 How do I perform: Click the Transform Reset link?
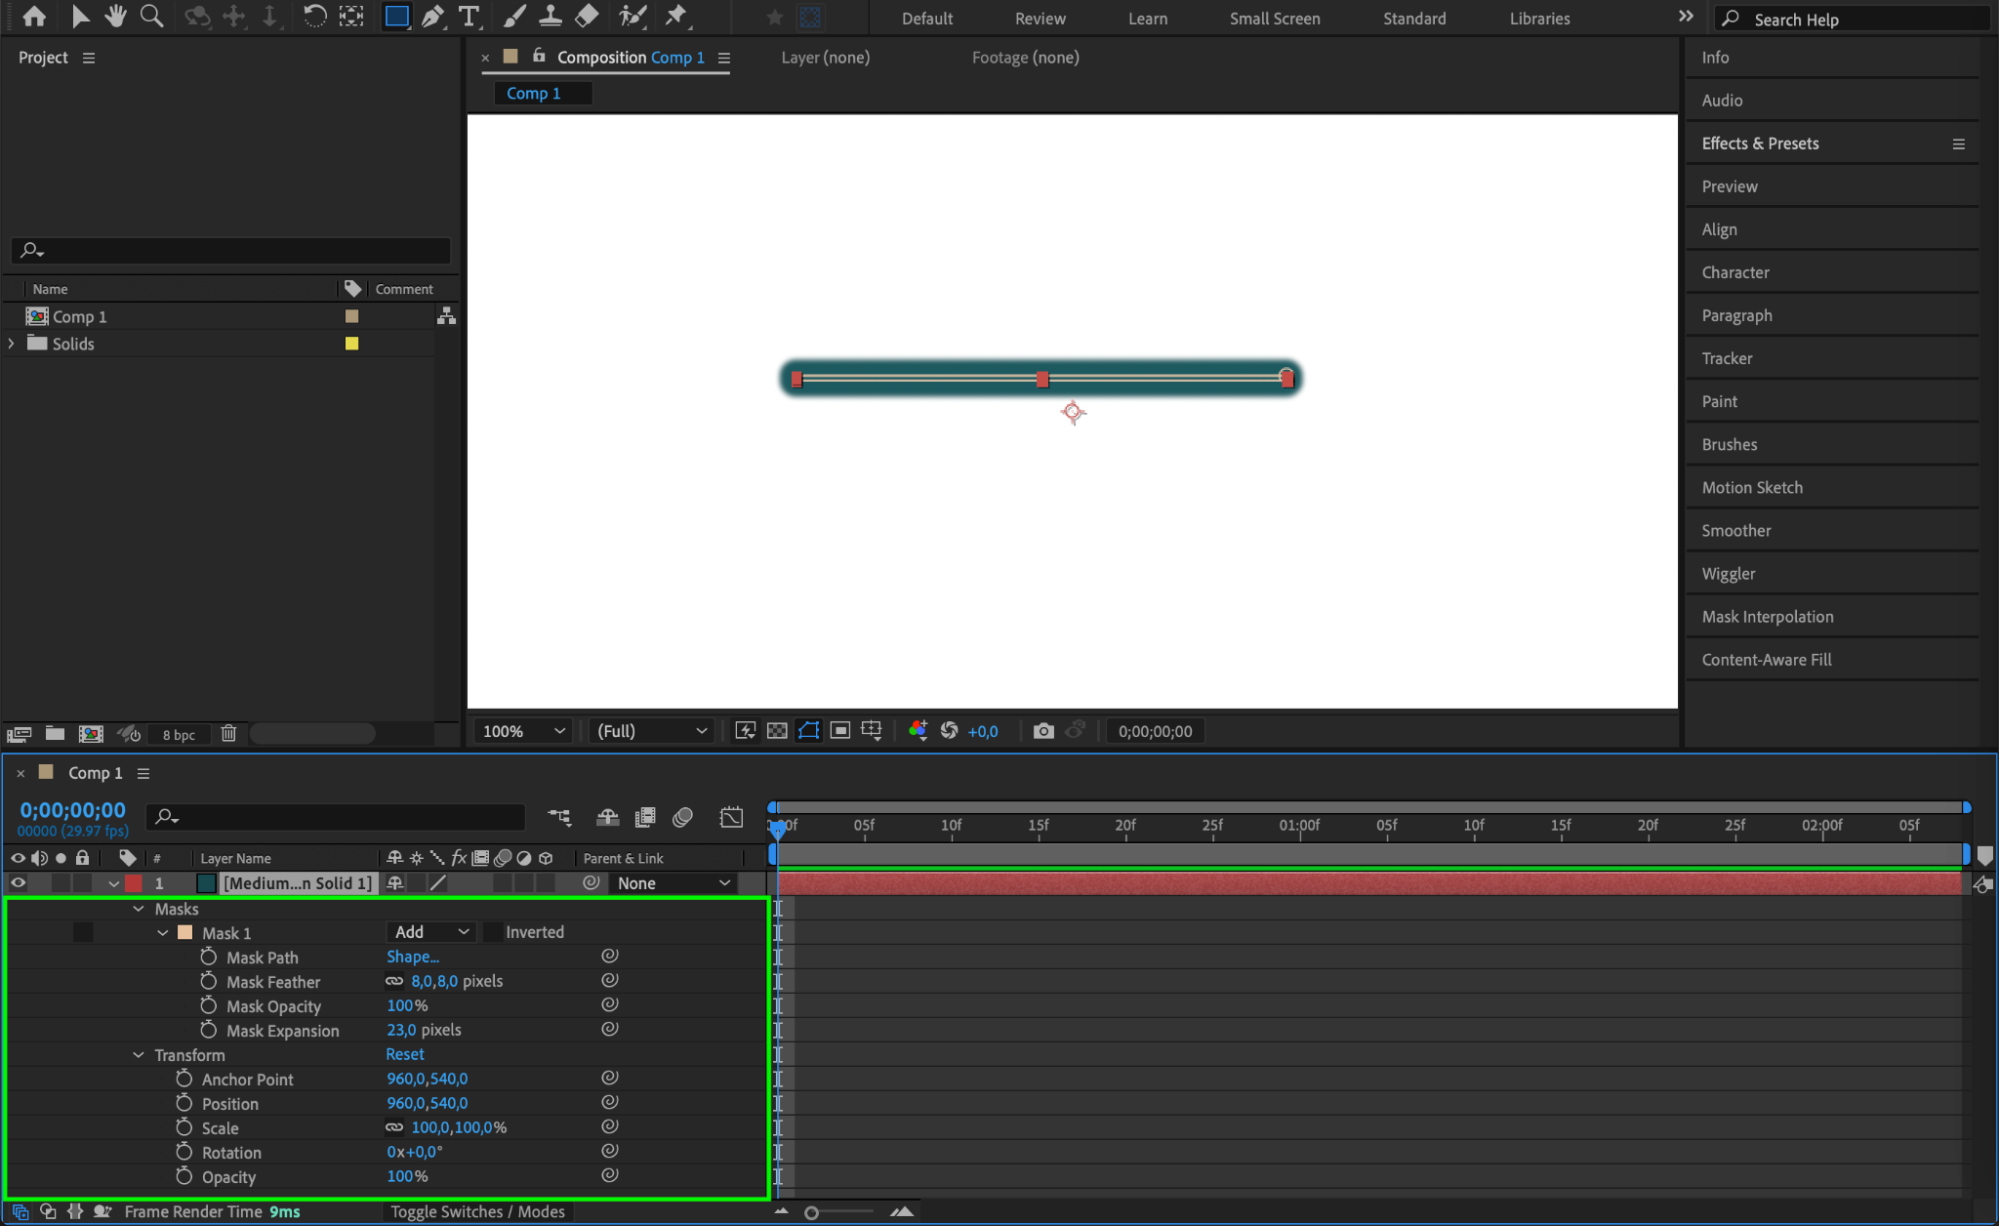[405, 1054]
